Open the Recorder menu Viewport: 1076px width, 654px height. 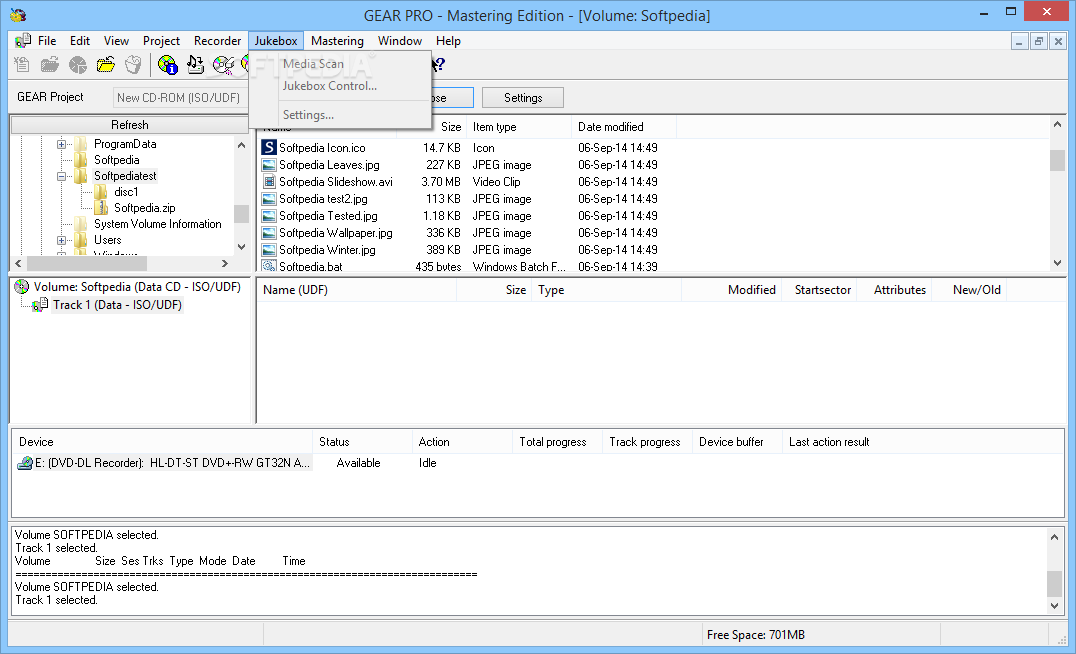coord(218,40)
